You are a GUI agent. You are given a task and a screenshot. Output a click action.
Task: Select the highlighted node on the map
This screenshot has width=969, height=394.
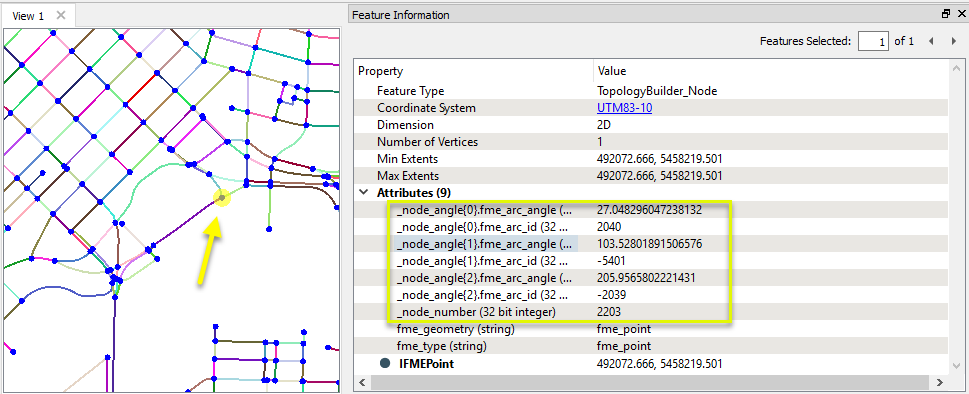point(222,198)
